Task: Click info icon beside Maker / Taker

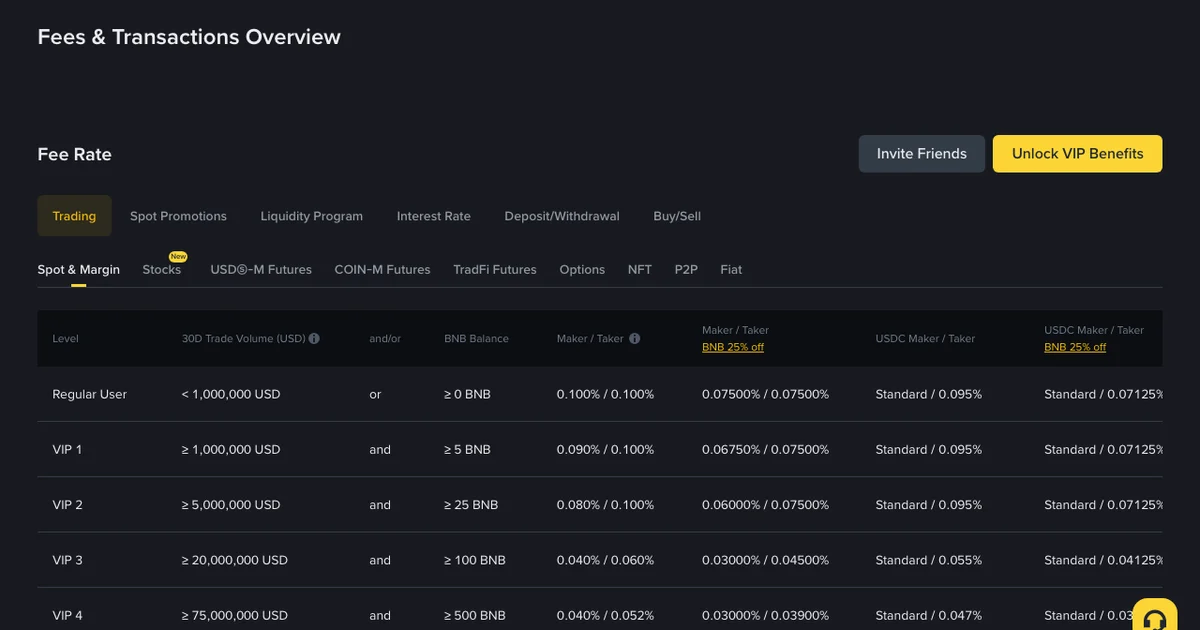Action: tap(634, 339)
